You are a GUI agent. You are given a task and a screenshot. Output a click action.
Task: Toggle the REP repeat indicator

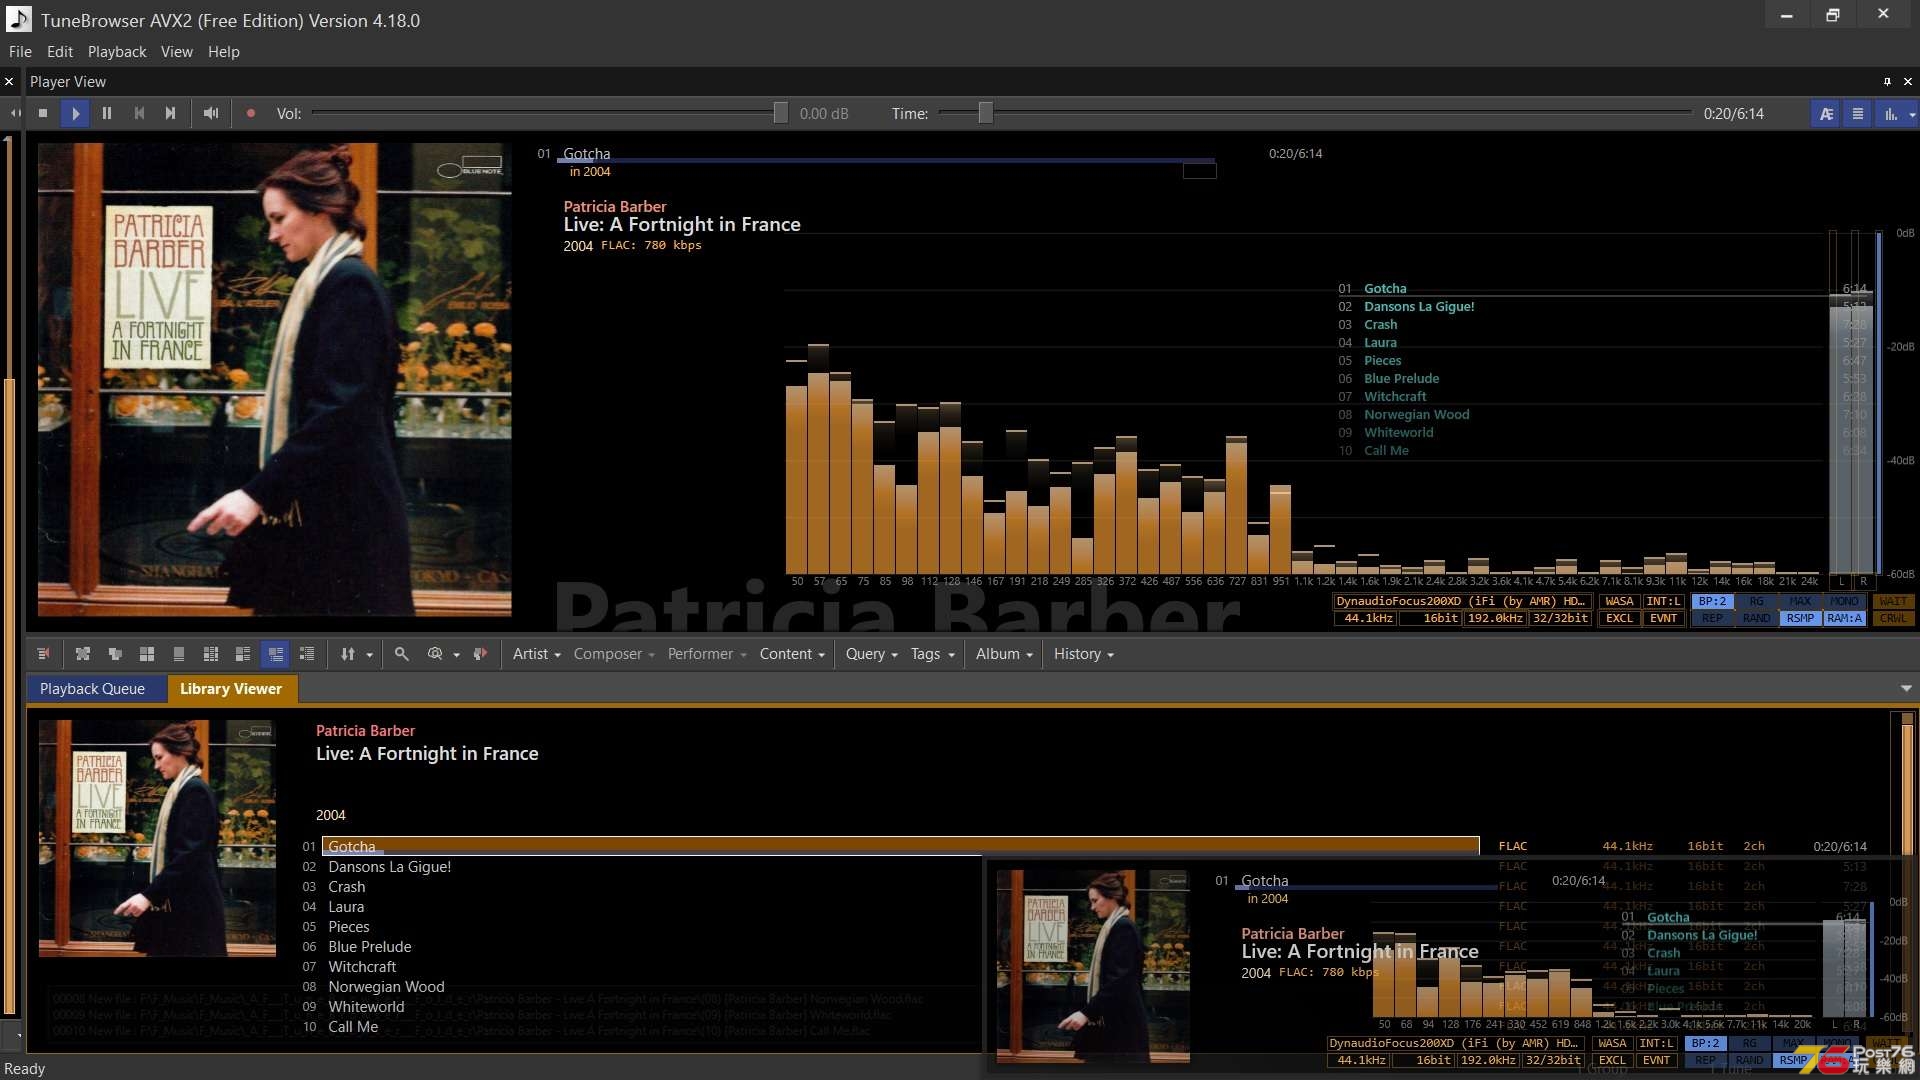(1712, 619)
